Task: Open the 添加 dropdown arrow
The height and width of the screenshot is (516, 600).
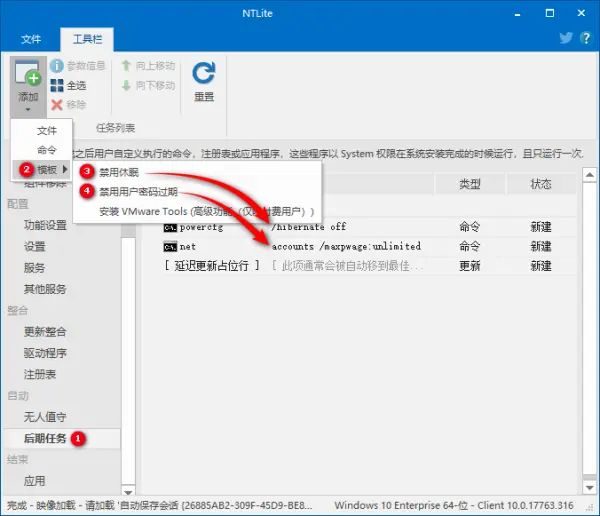Action: (28, 110)
